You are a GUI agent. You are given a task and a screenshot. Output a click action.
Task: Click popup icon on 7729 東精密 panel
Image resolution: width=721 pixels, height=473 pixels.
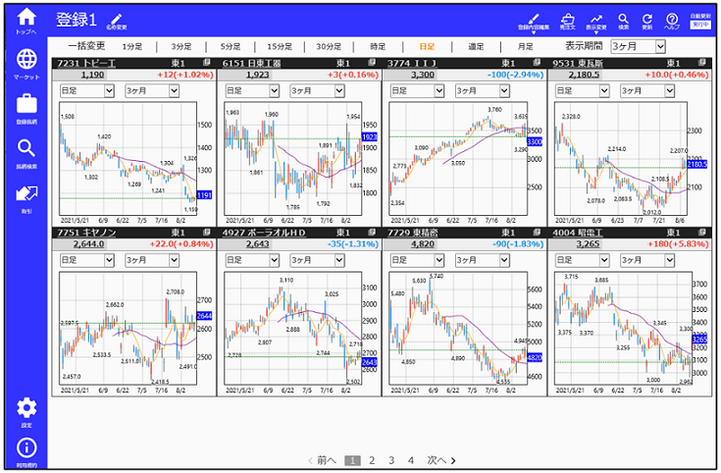click(x=537, y=232)
